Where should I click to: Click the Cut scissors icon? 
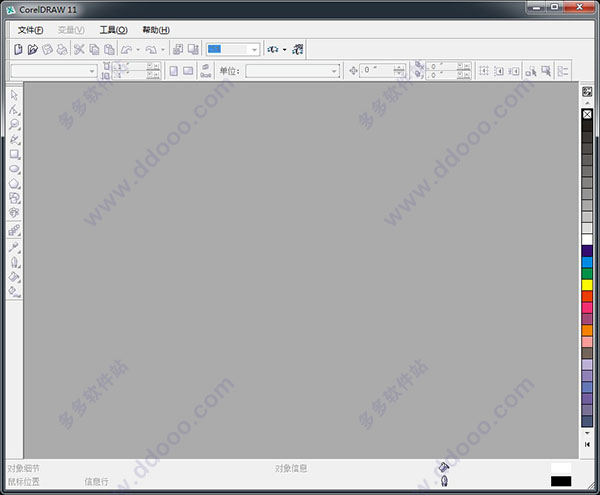point(79,49)
